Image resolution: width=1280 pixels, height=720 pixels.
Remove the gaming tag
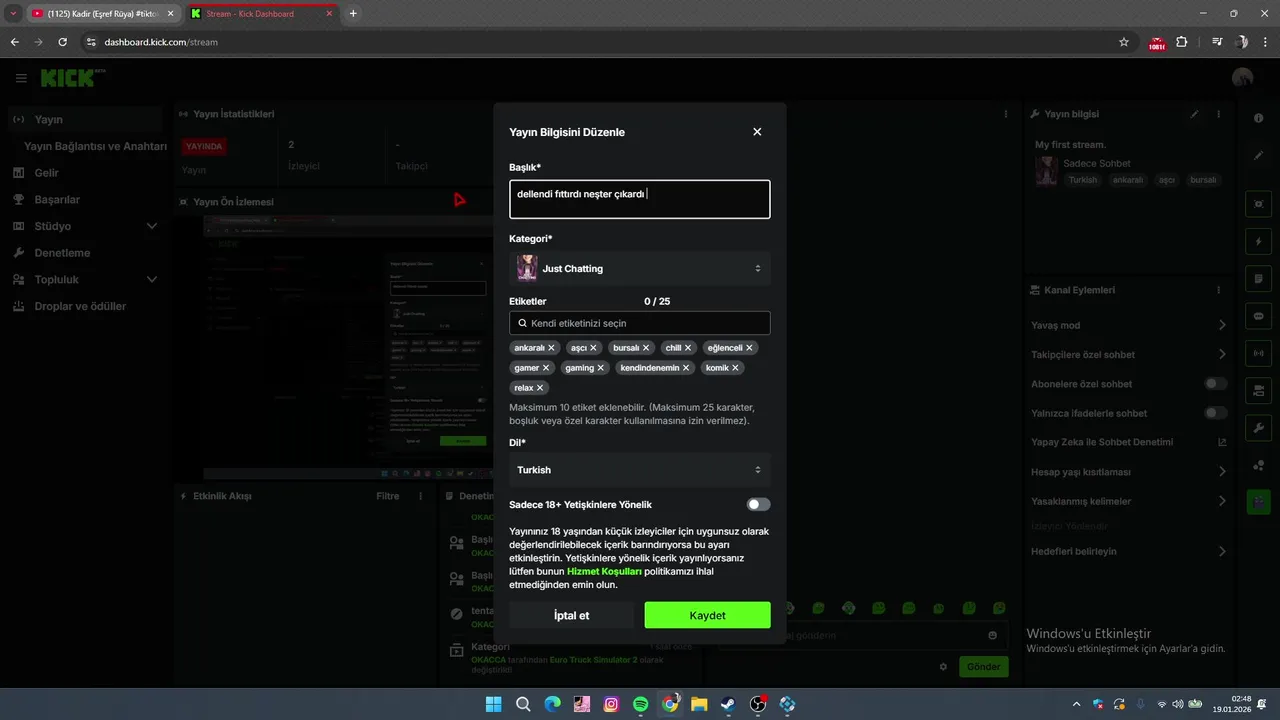tap(601, 368)
